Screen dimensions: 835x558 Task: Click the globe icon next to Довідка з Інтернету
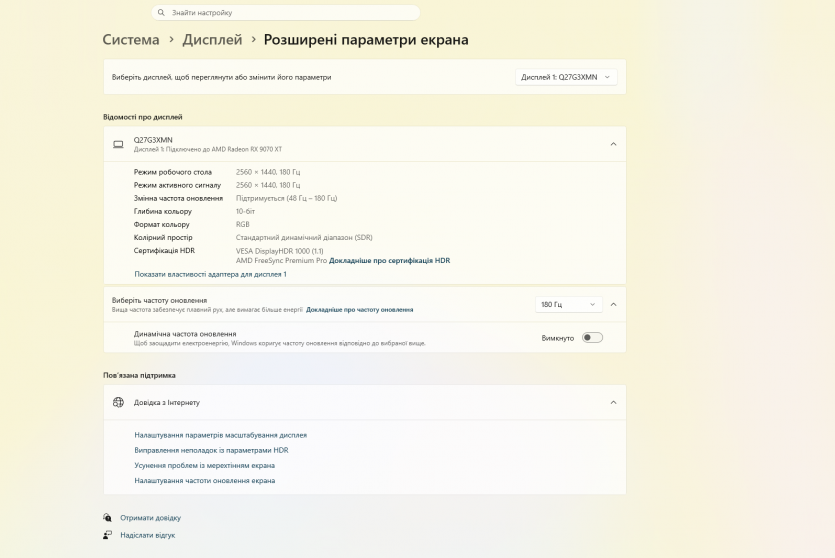click(118, 402)
